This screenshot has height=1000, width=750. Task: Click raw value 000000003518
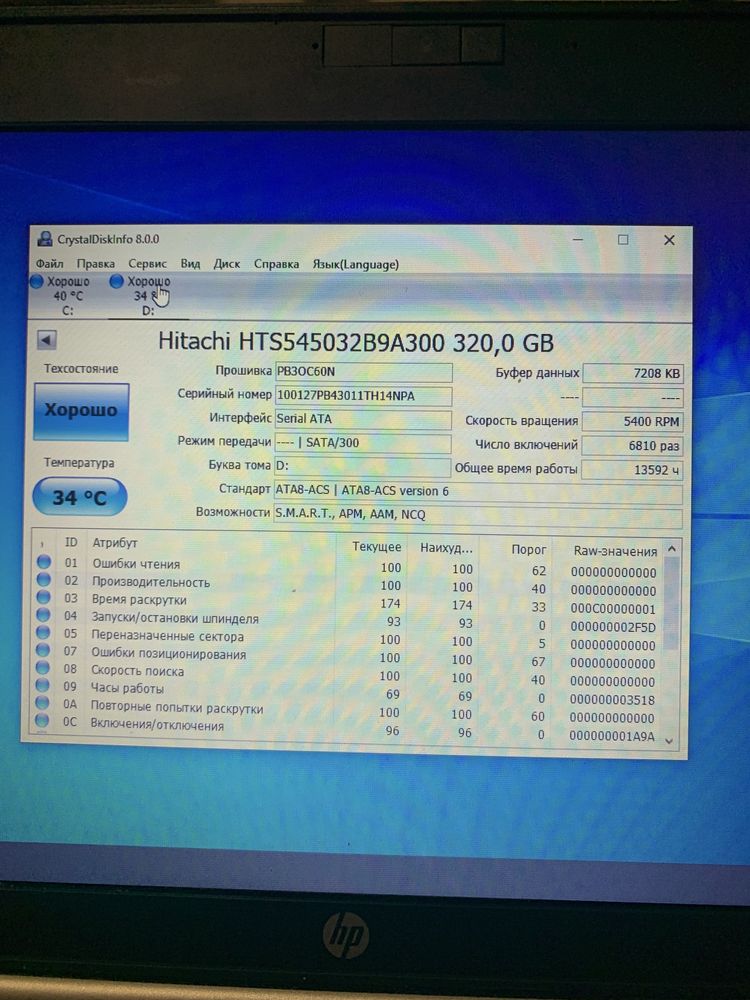pos(612,700)
